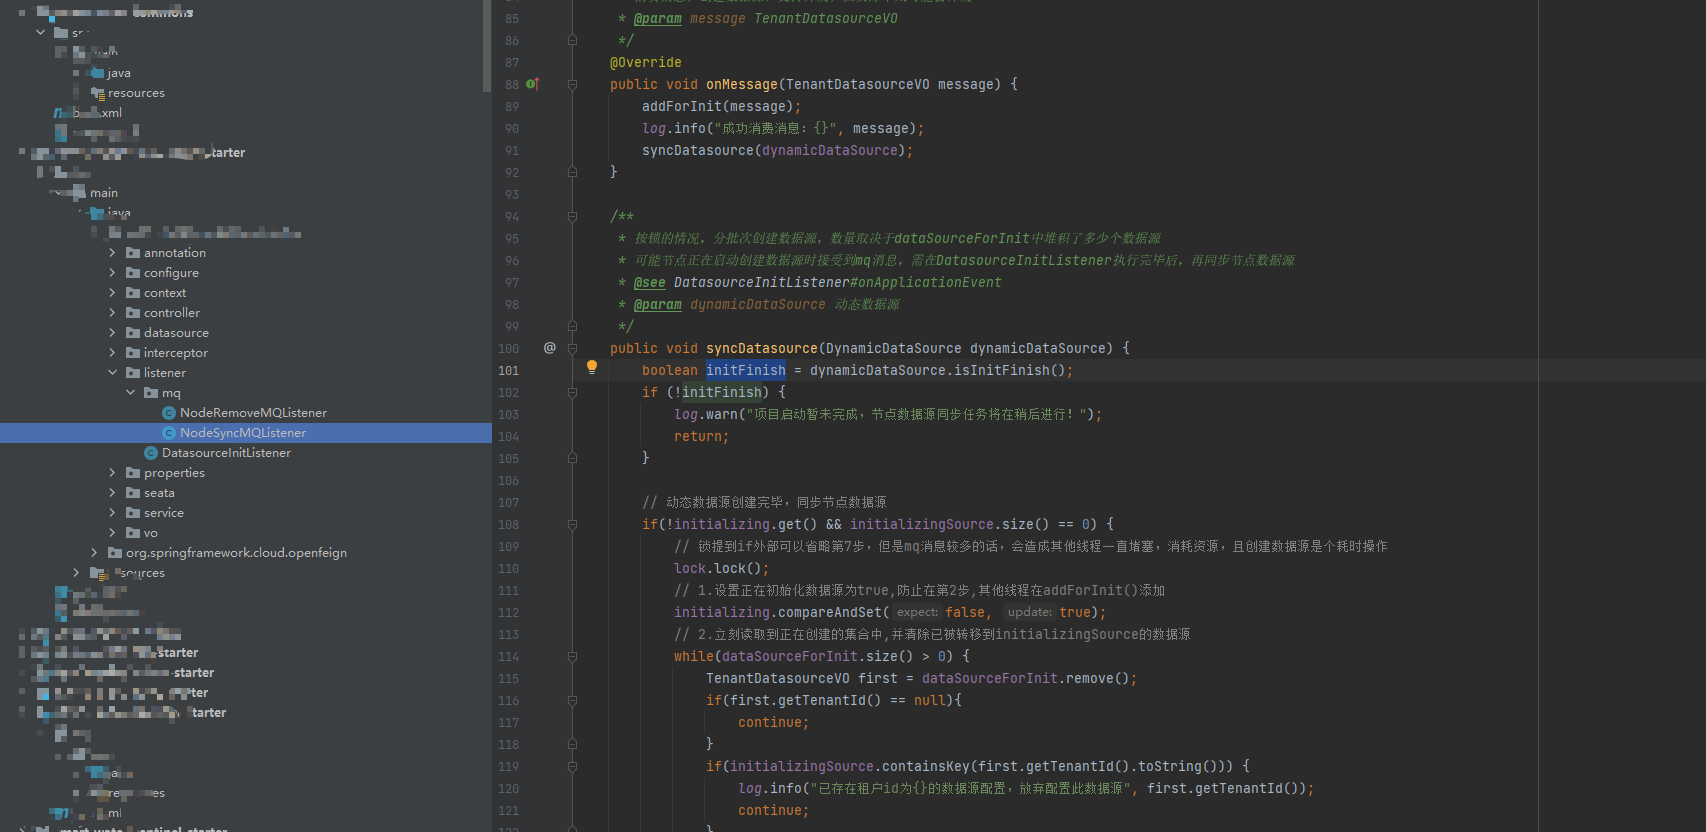Image resolution: width=1706 pixels, height=832 pixels.
Task: Click the DatasourceInitListener class icon
Action: [151, 453]
